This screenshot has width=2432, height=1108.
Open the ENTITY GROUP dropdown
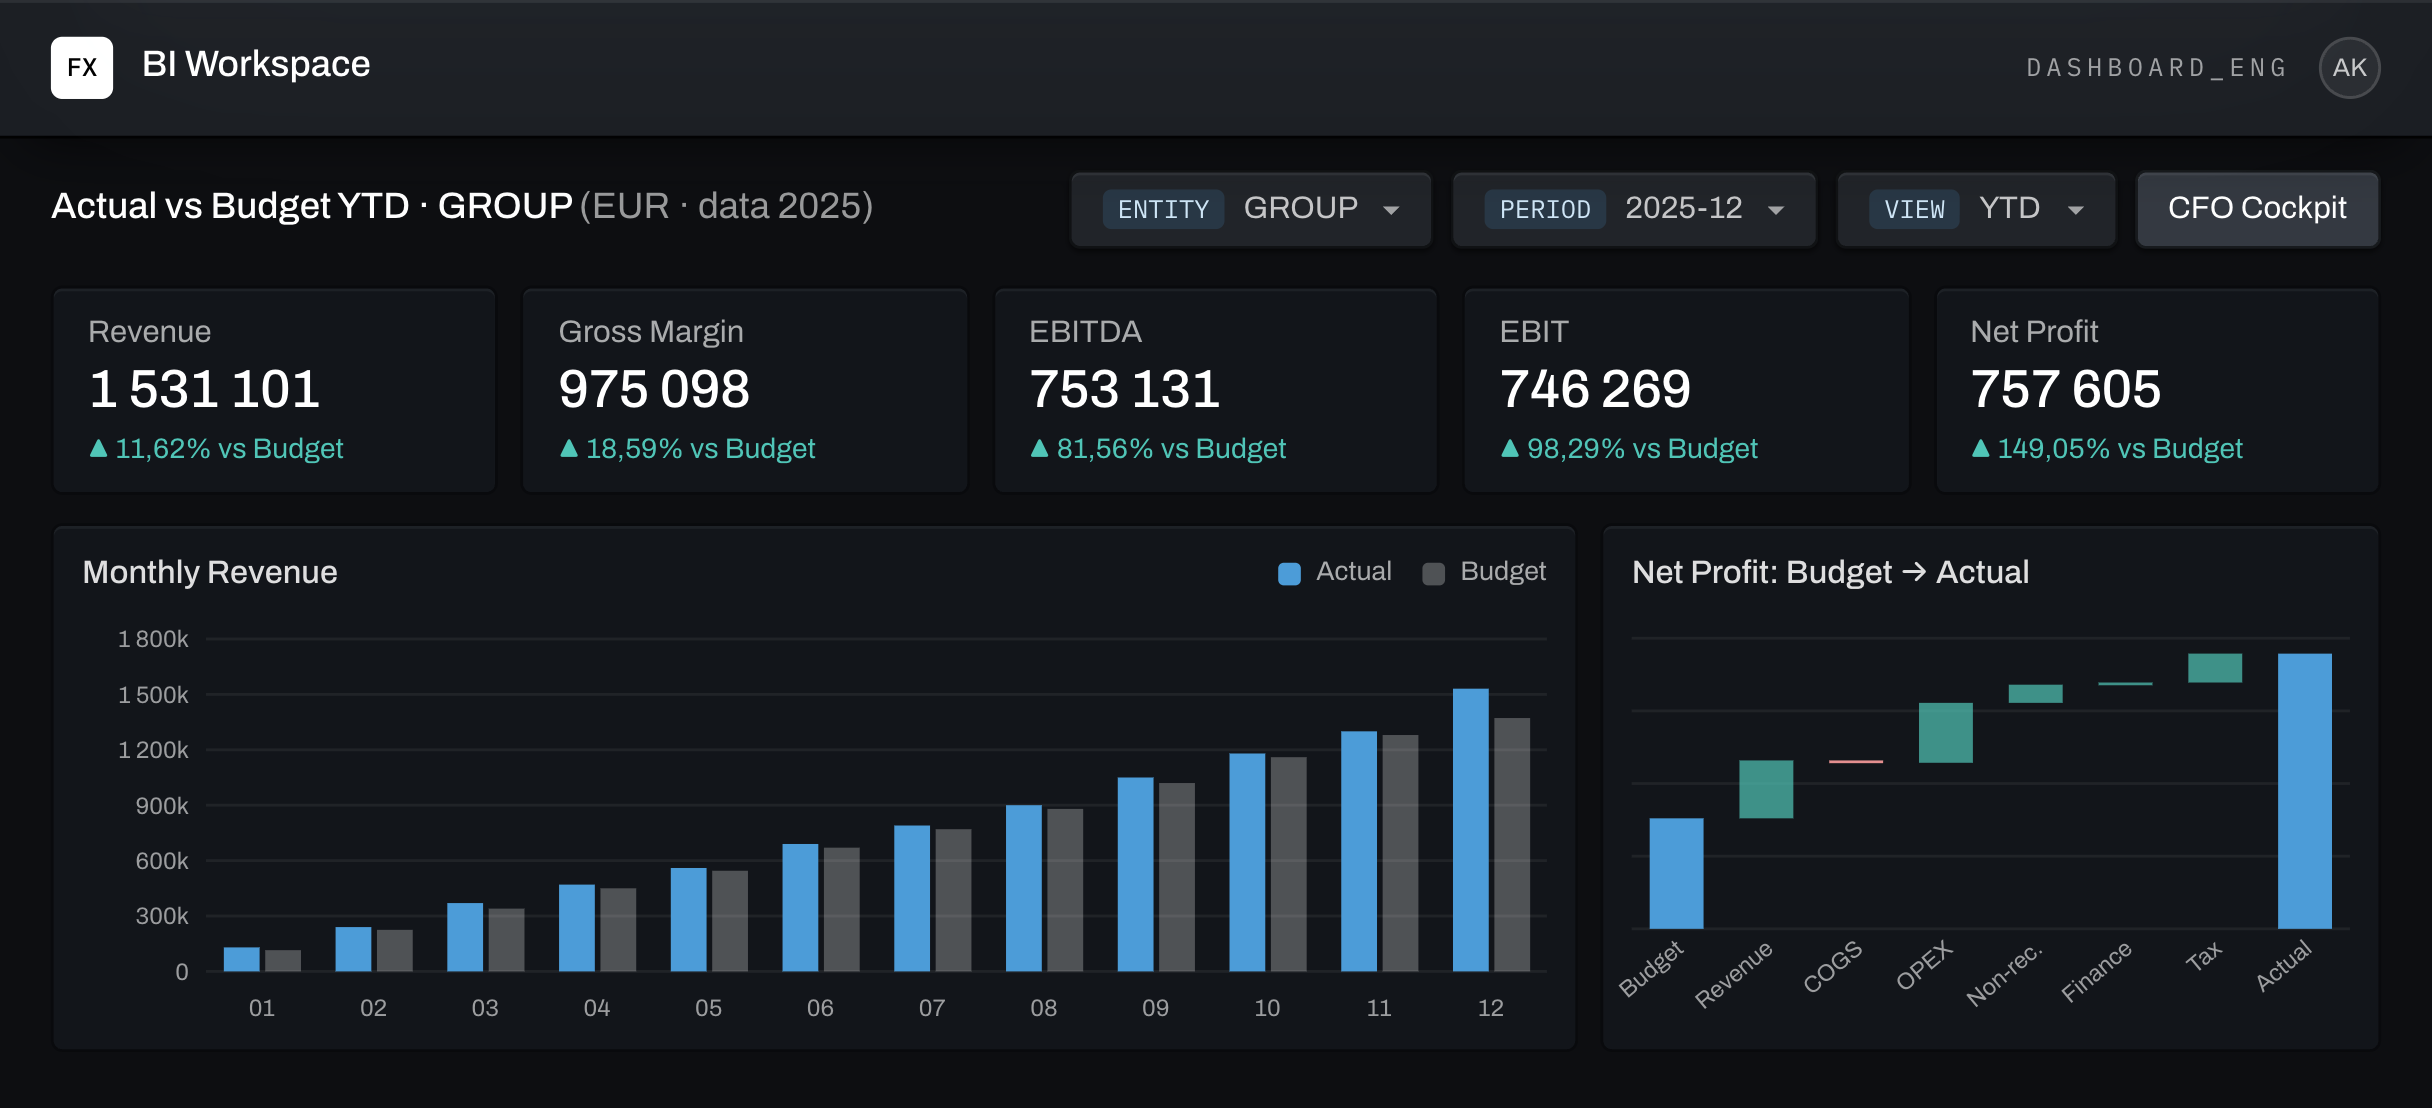[x=1251, y=208]
